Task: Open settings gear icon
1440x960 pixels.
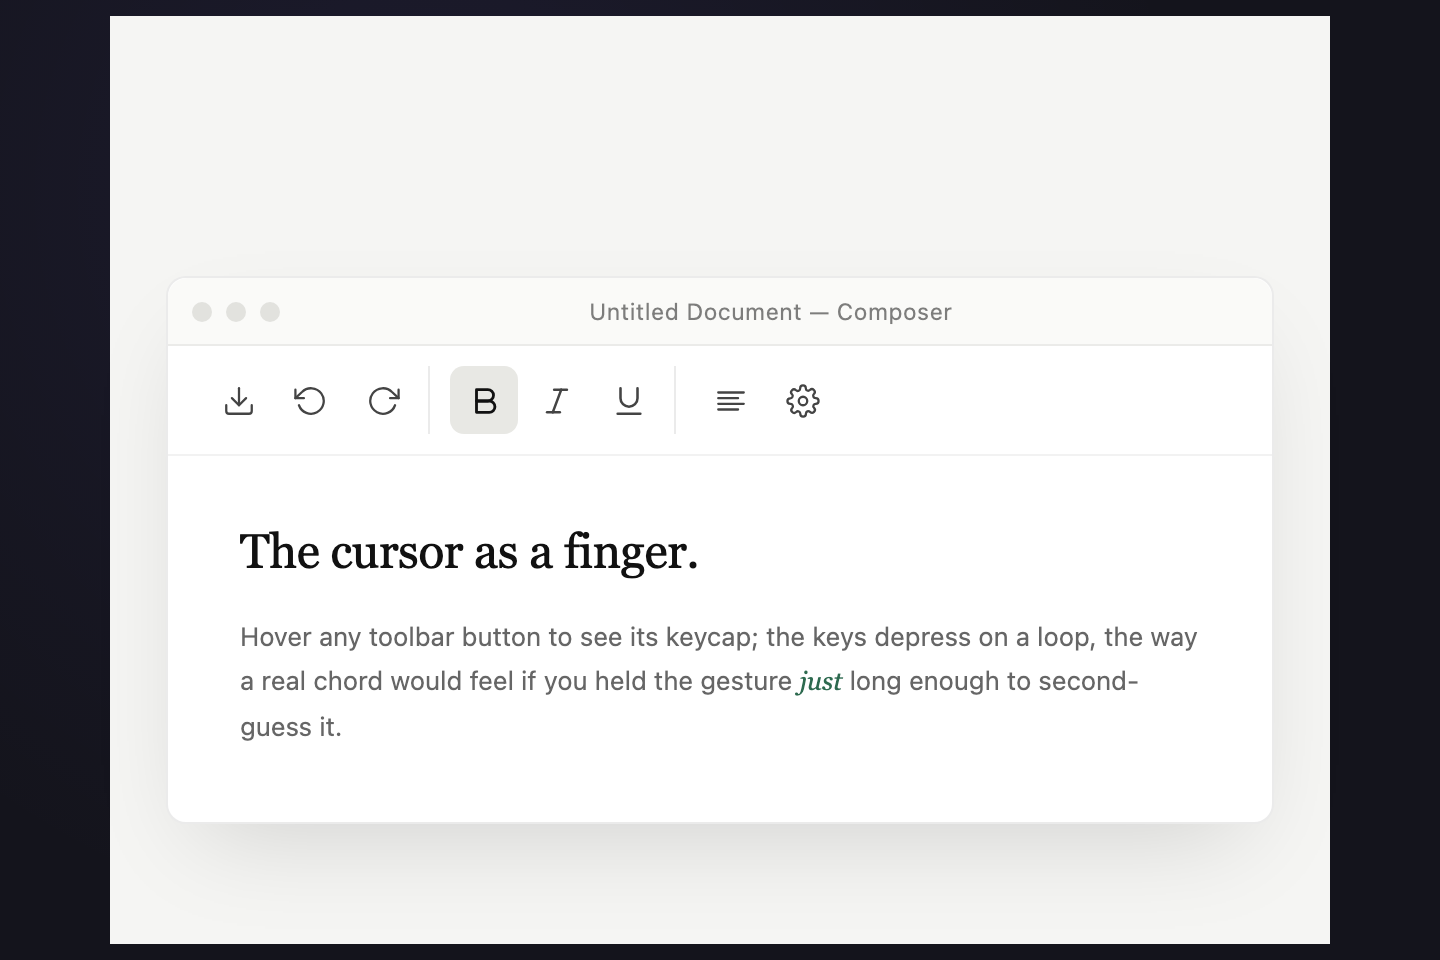Action: (803, 401)
